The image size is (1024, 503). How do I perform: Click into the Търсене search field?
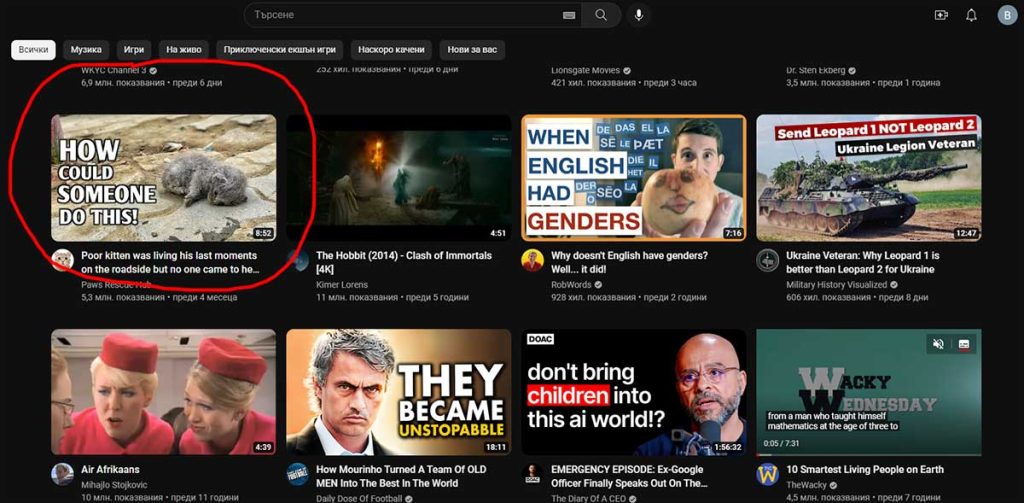400,15
